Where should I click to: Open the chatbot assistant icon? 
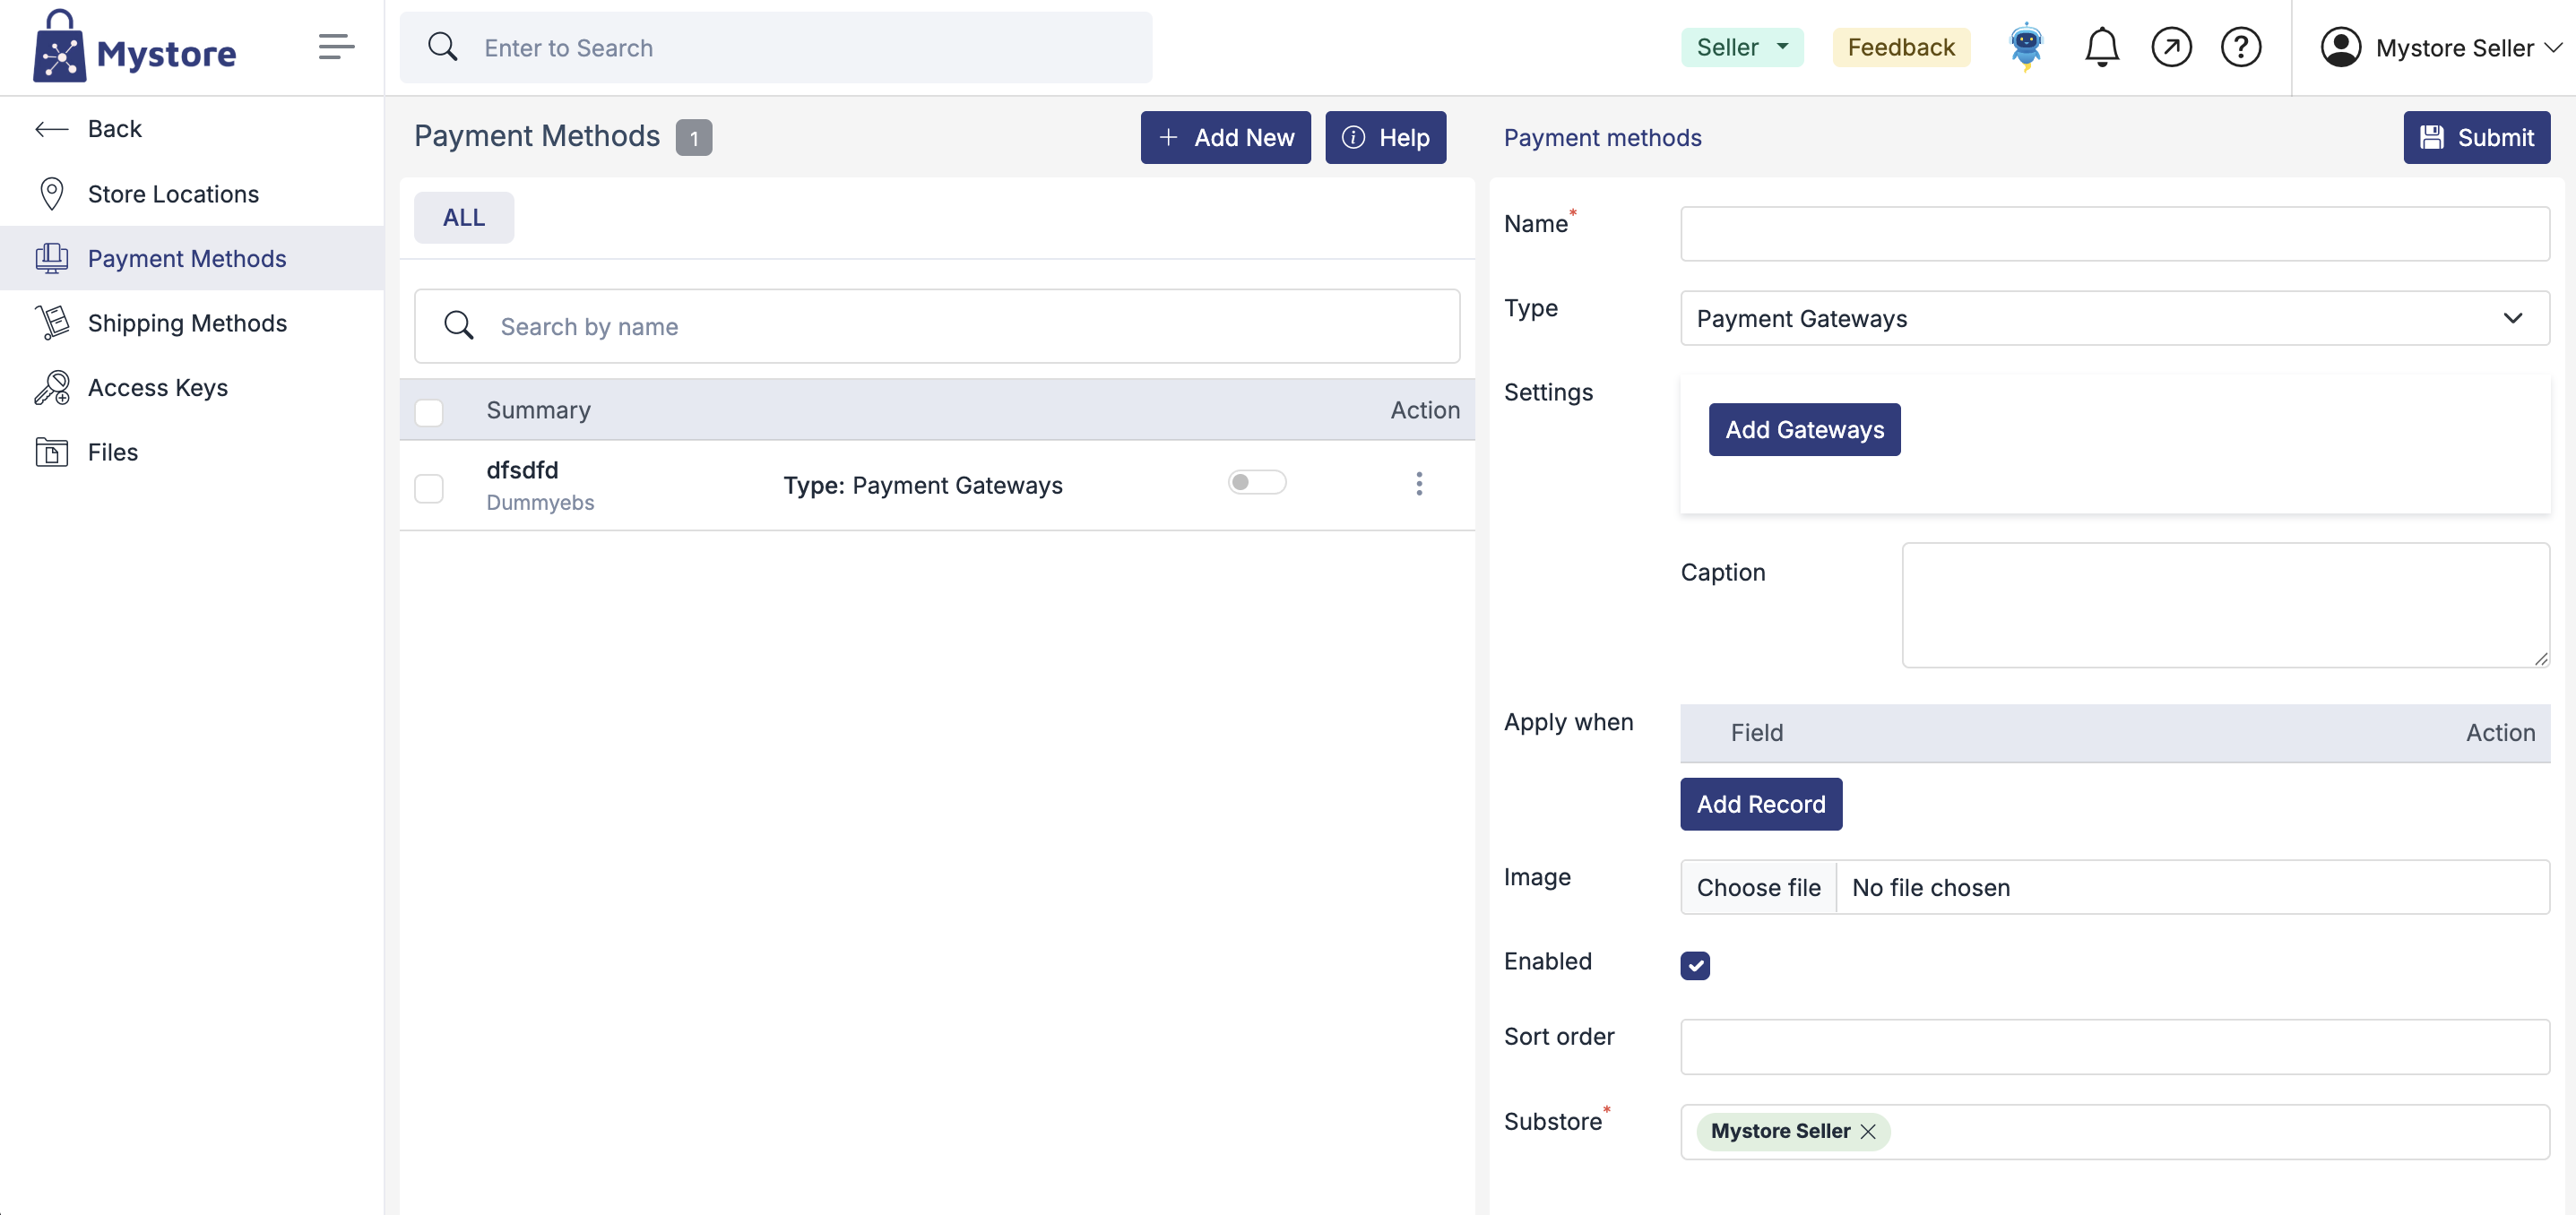coord(2026,47)
